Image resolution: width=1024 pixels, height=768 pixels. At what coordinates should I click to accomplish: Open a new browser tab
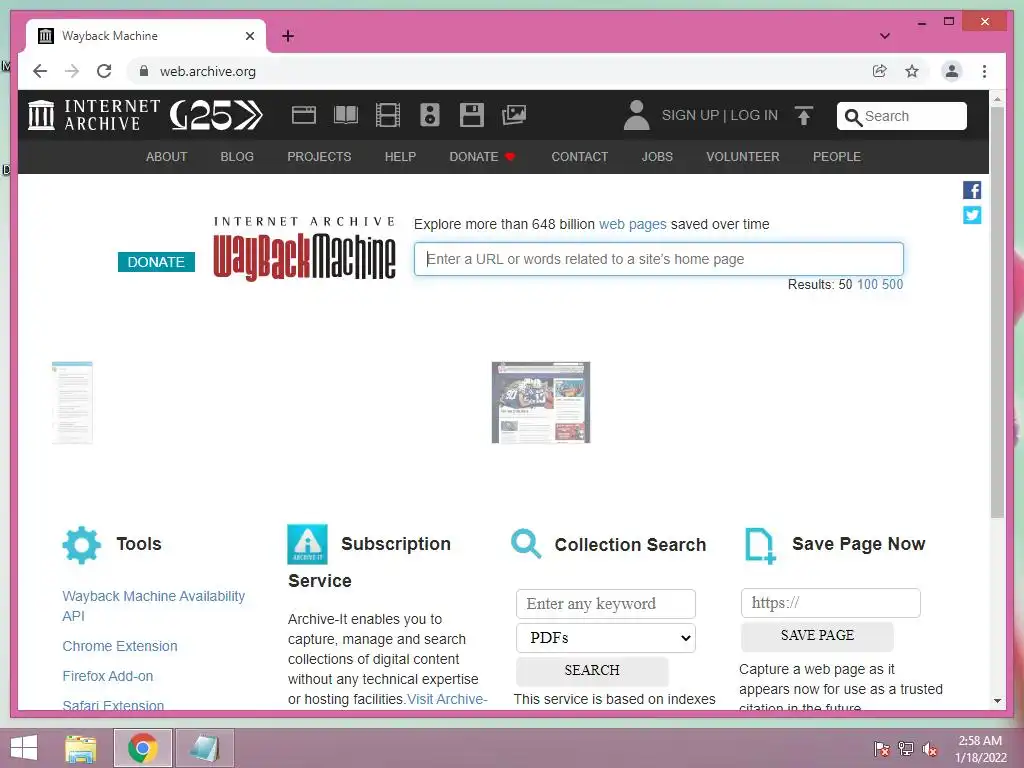(x=288, y=36)
